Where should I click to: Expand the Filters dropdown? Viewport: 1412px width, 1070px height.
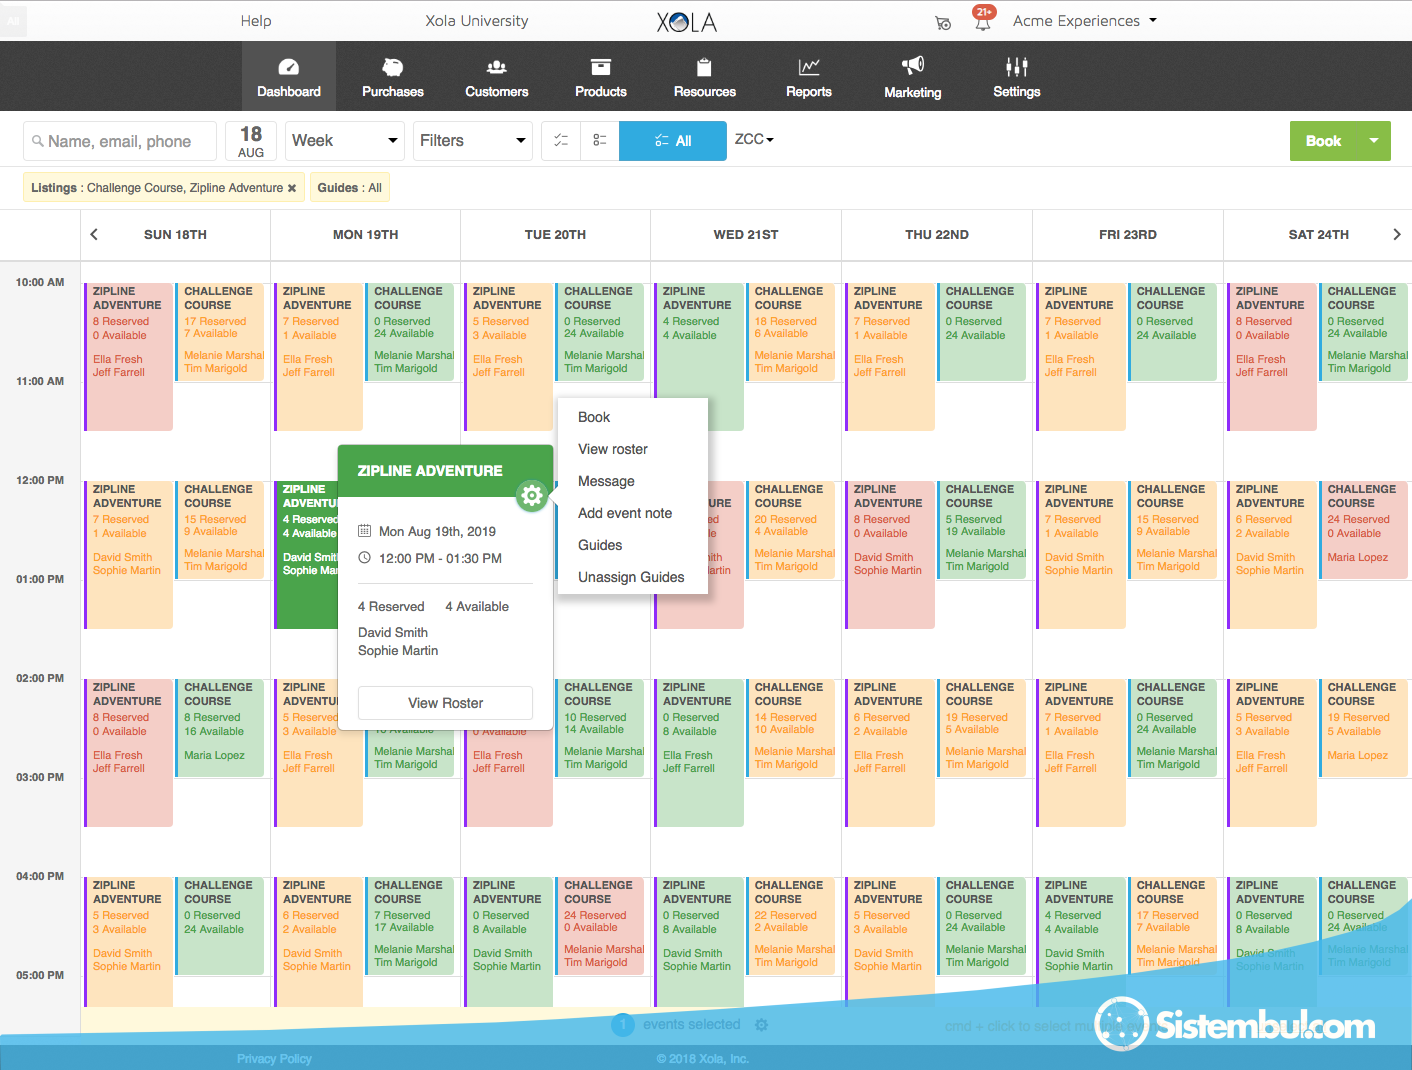click(x=473, y=141)
